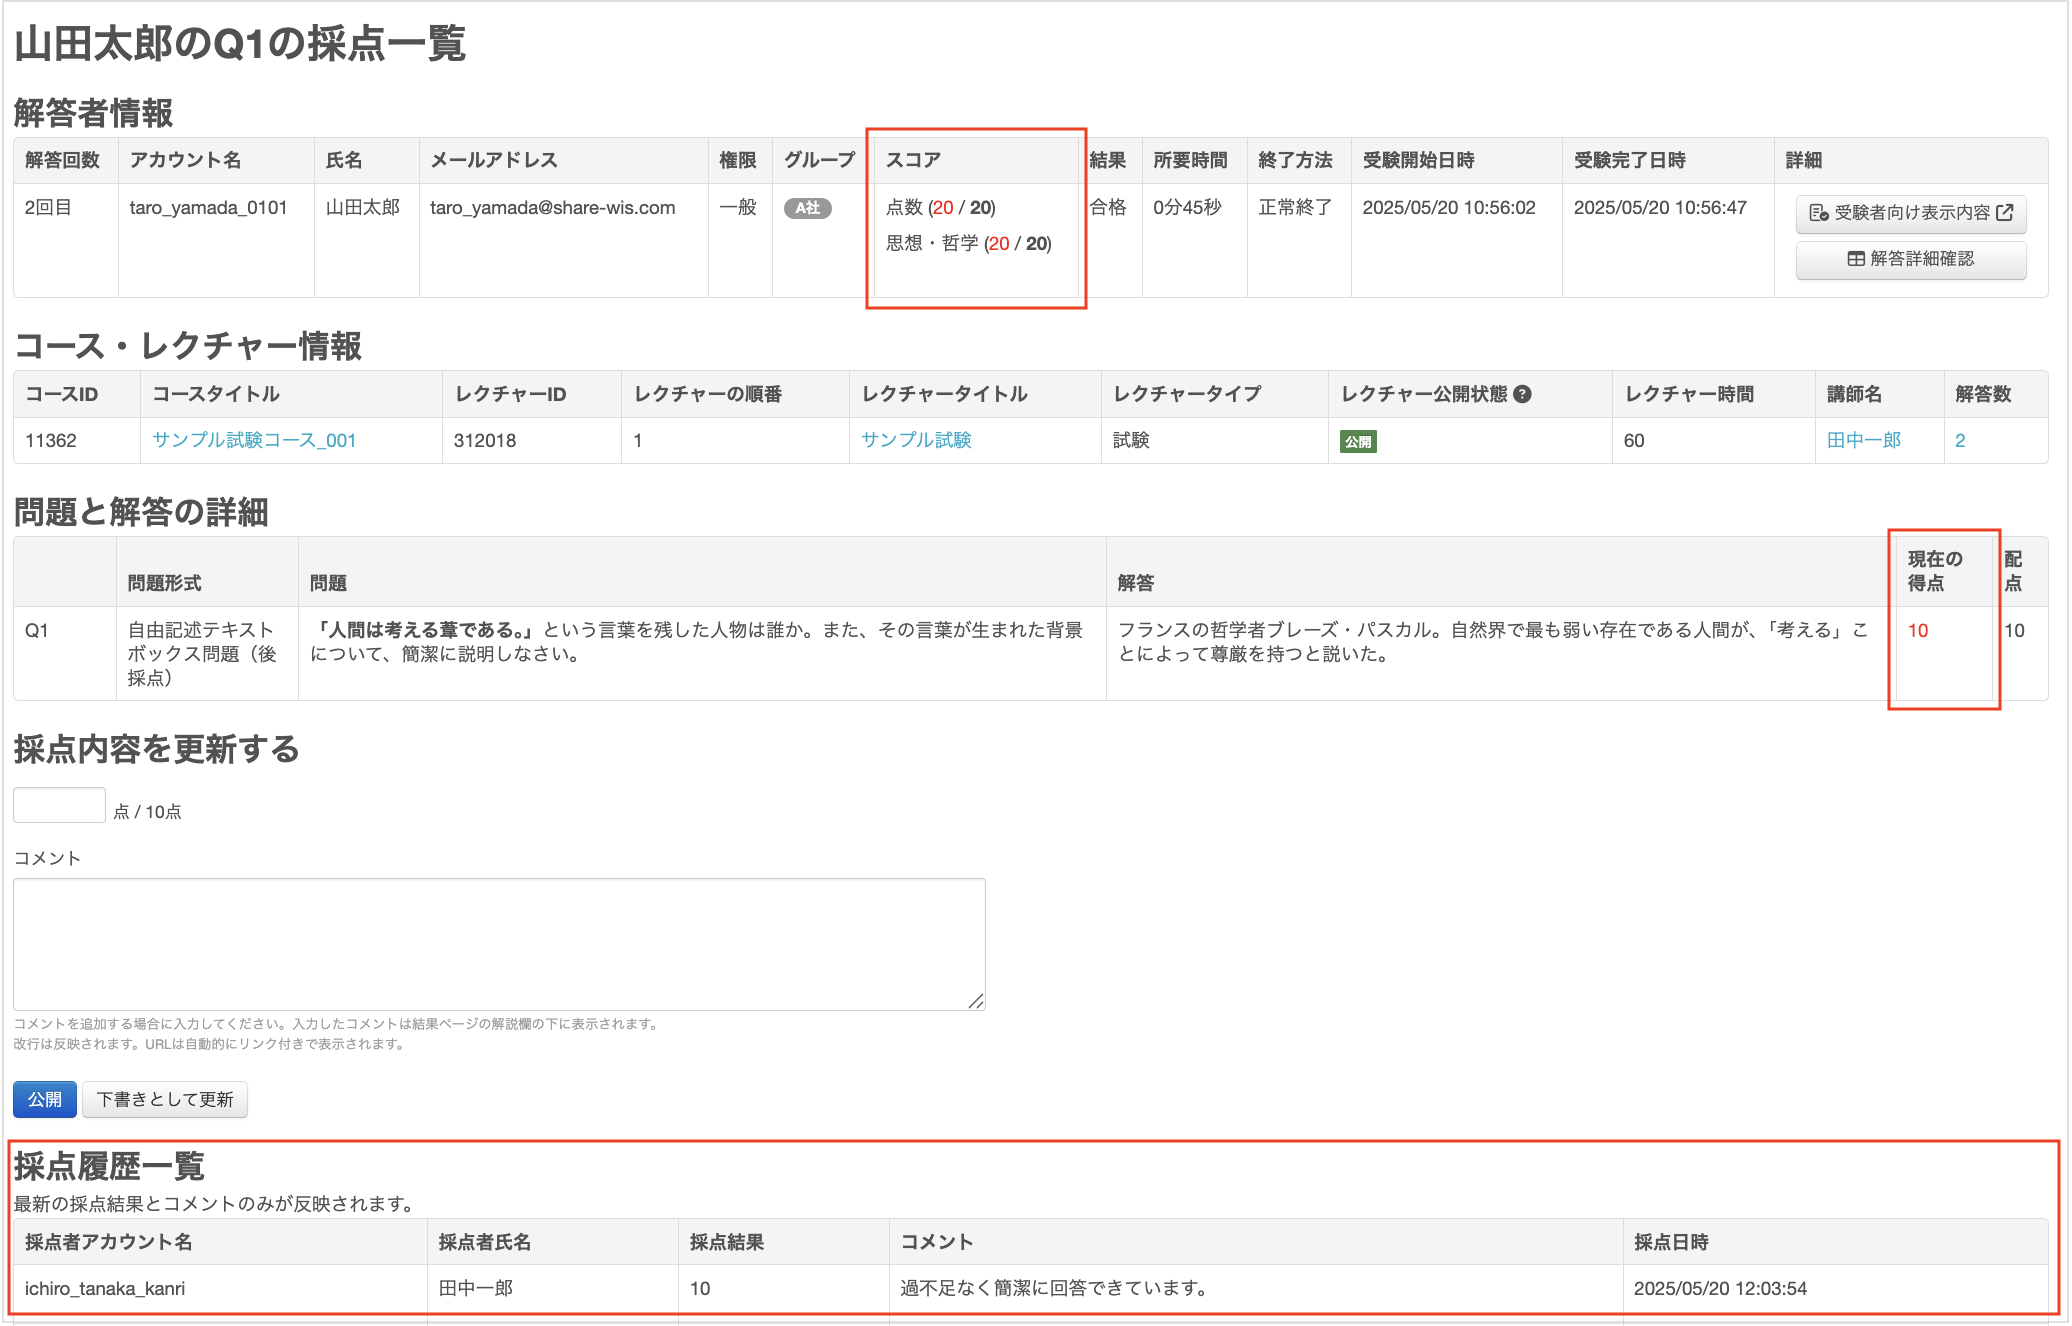Click the 点数 (20 / 20) score text
Image resolution: width=2072 pixels, height=1326 pixels.
point(941,208)
